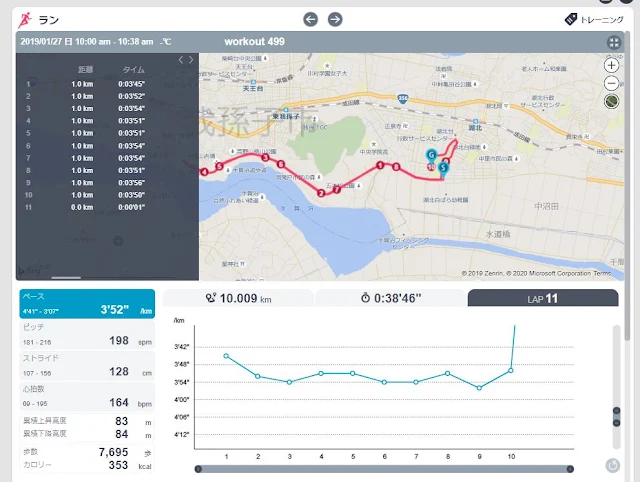The height and width of the screenshot is (482, 640).
Task: Select the pace metric panel
Action: coord(87,304)
